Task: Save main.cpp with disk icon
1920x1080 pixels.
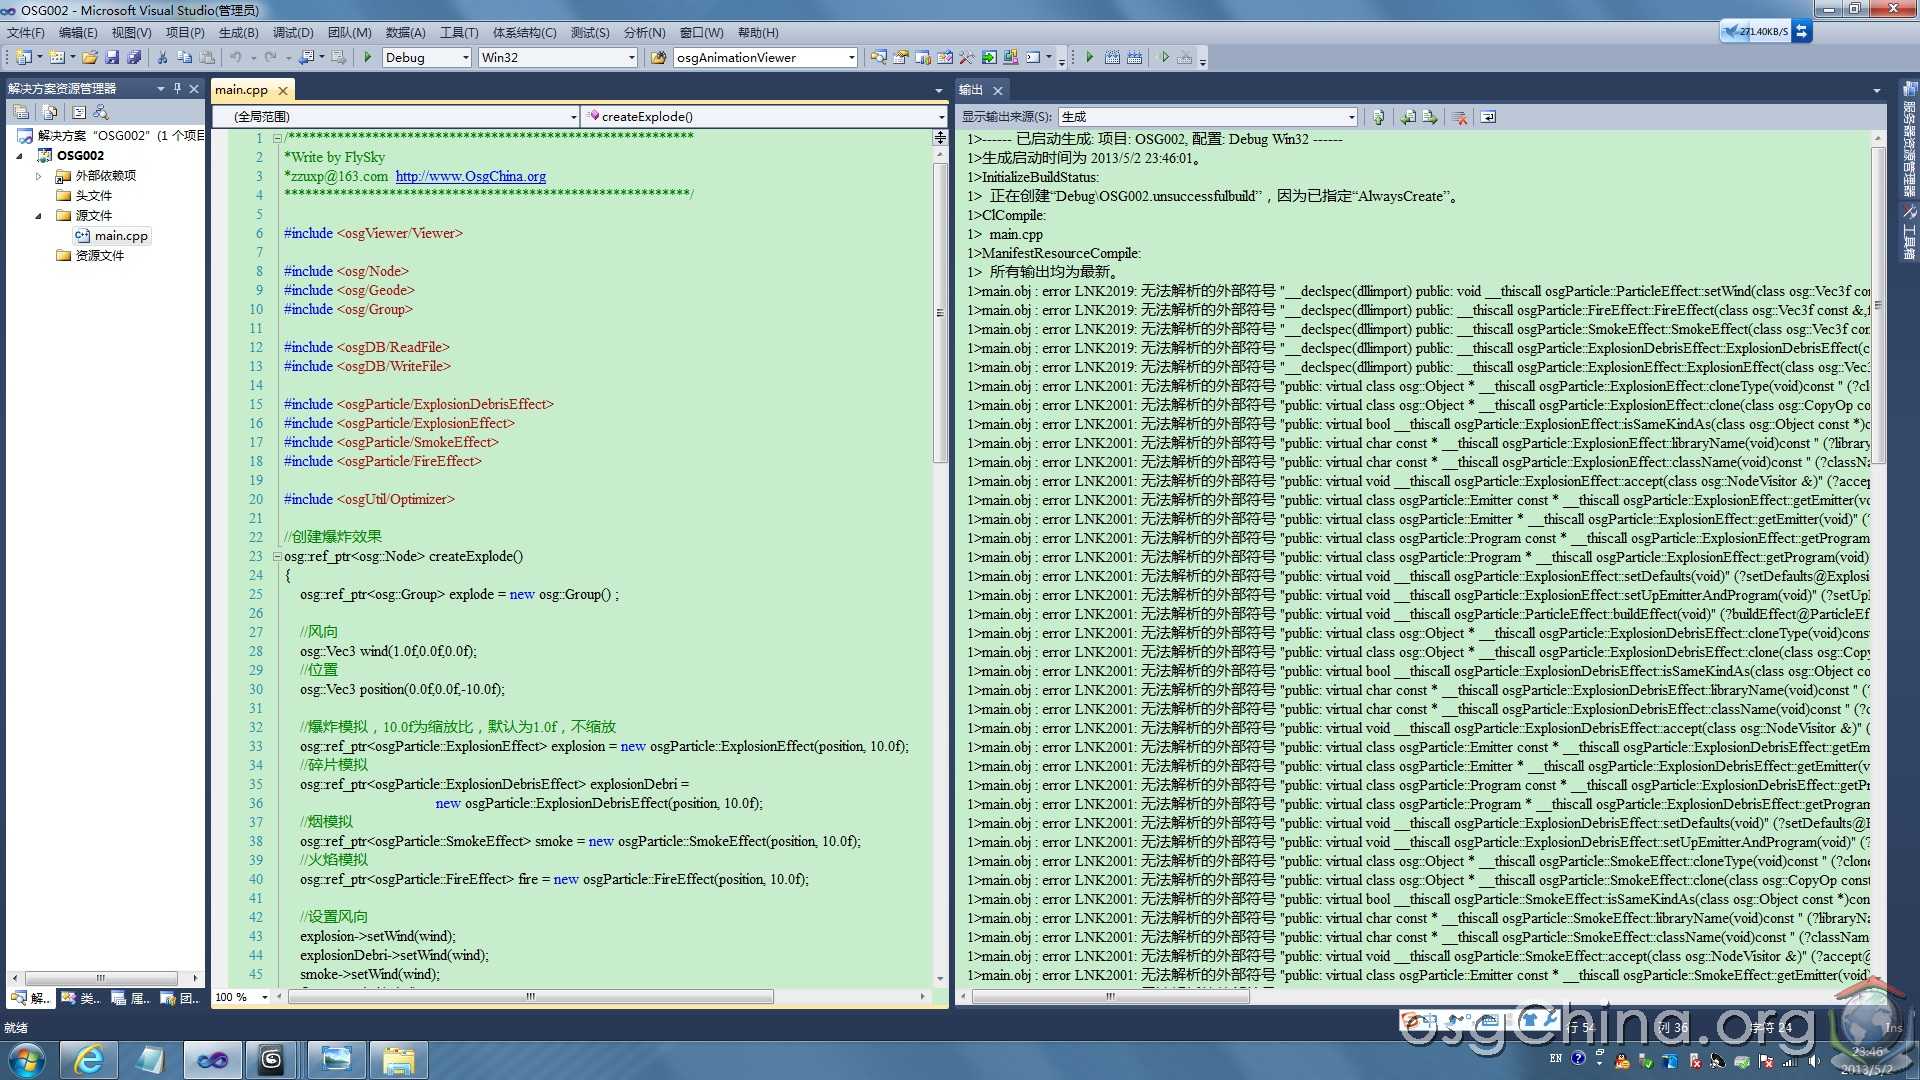Action: tap(112, 57)
